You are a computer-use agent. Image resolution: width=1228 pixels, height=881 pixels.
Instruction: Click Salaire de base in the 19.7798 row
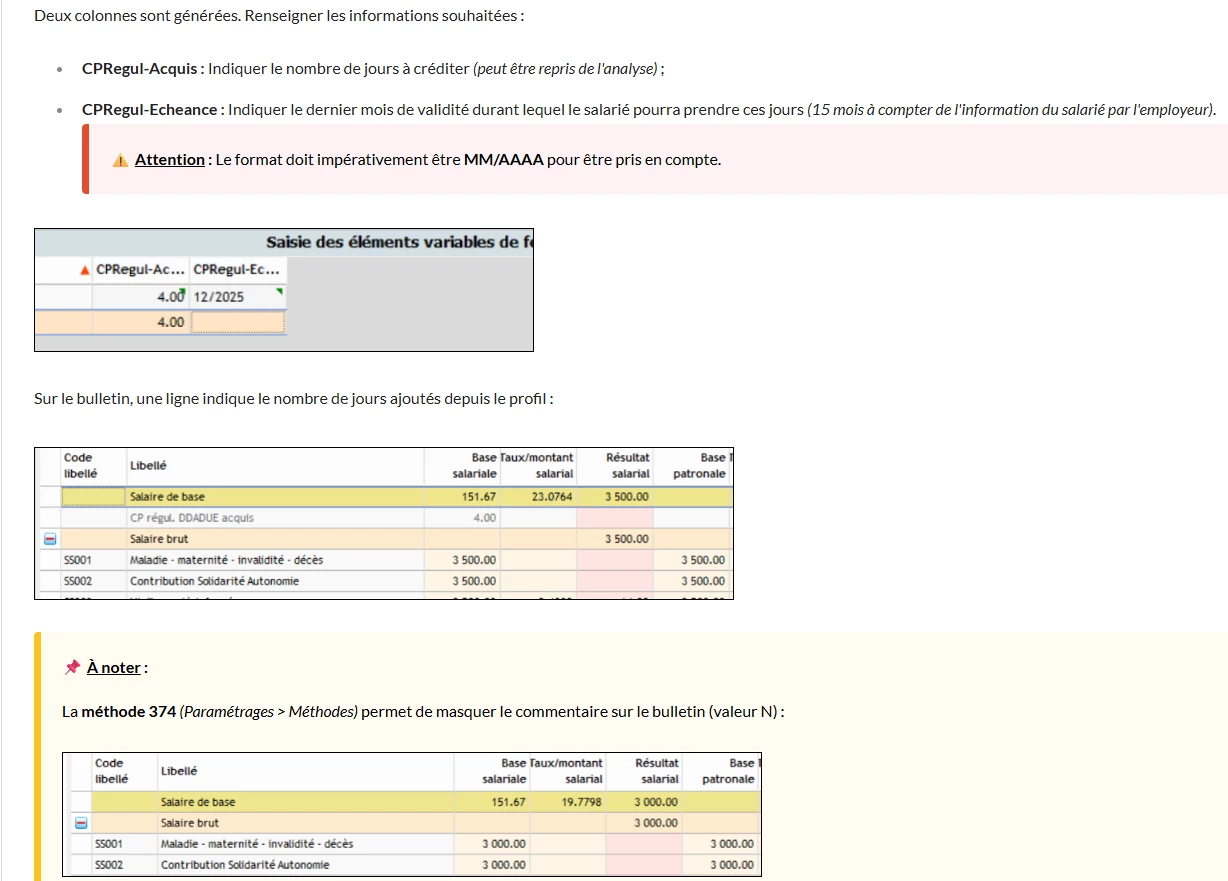[198, 802]
